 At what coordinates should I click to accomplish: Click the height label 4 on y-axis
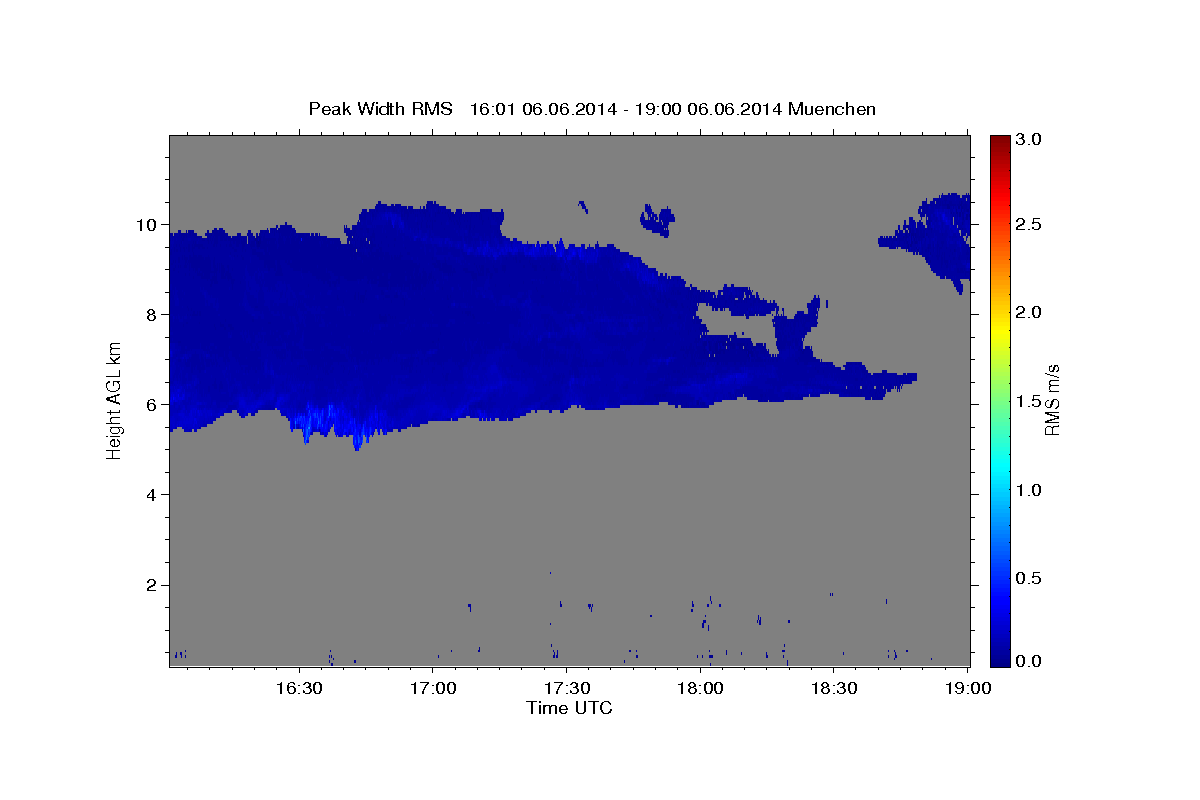pos(152,495)
